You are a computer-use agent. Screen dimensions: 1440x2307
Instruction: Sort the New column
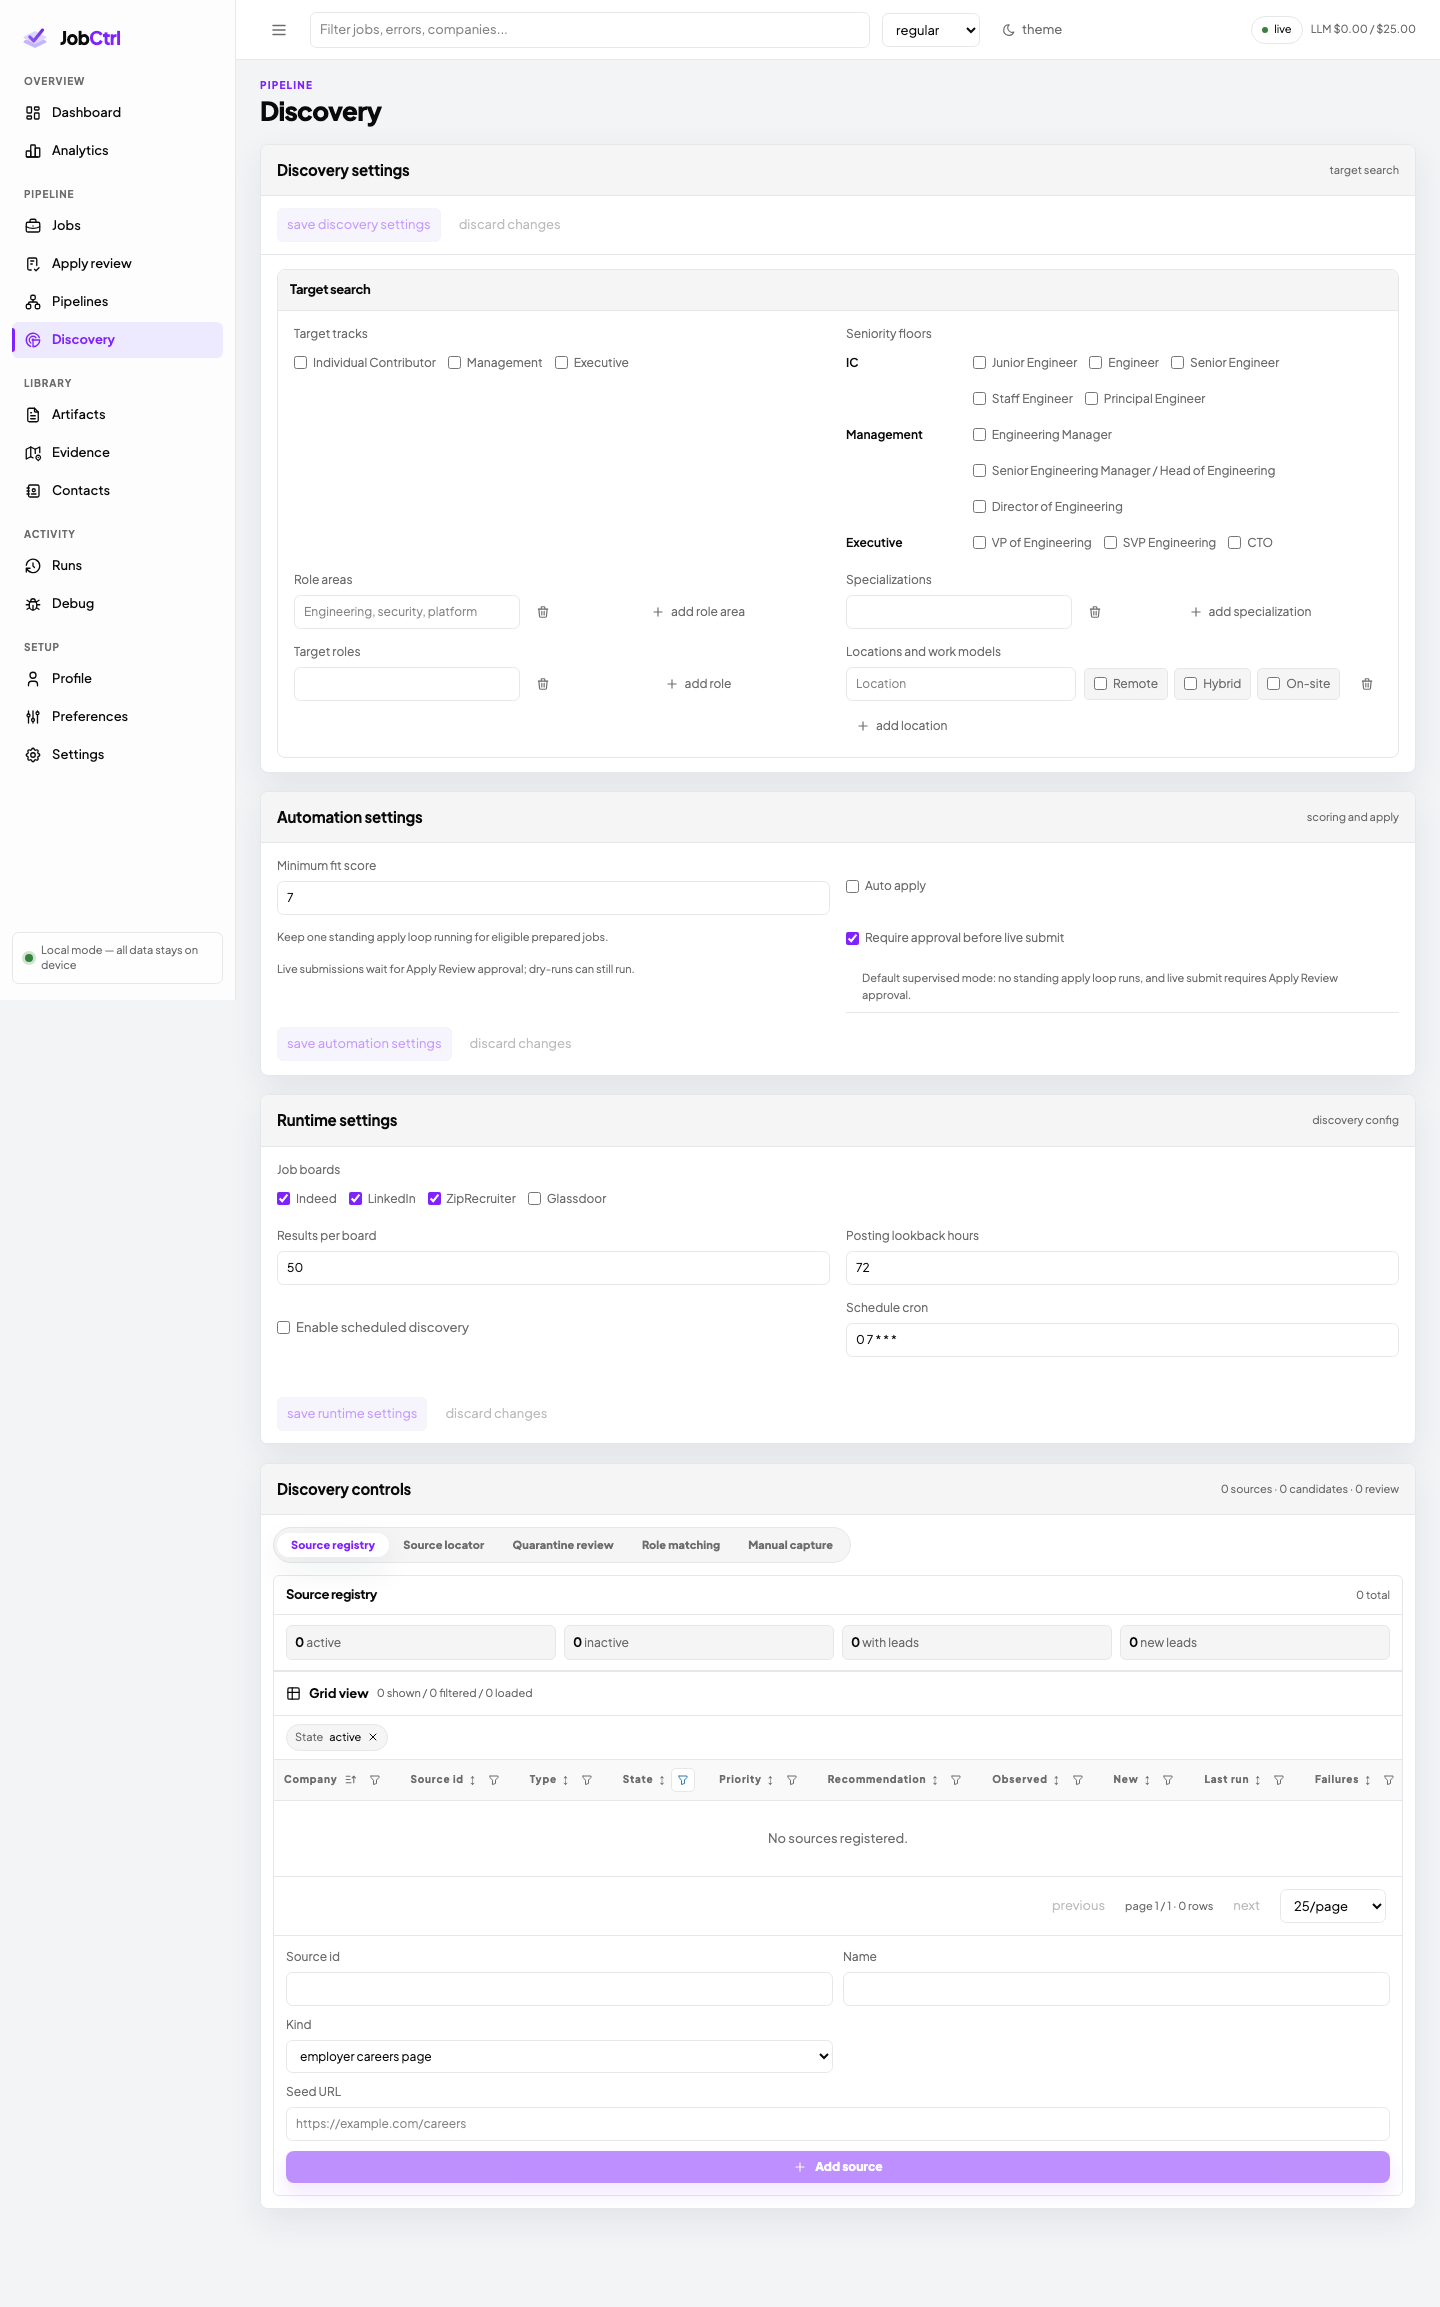click(1147, 1780)
